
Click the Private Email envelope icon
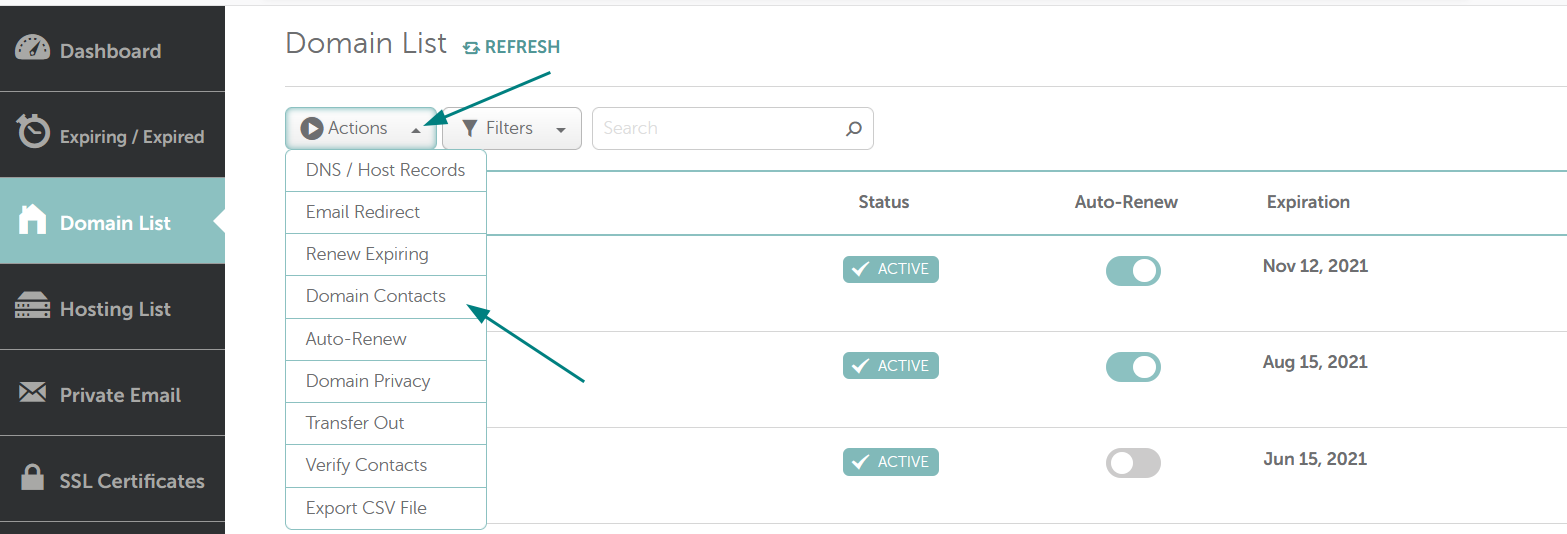[33, 392]
